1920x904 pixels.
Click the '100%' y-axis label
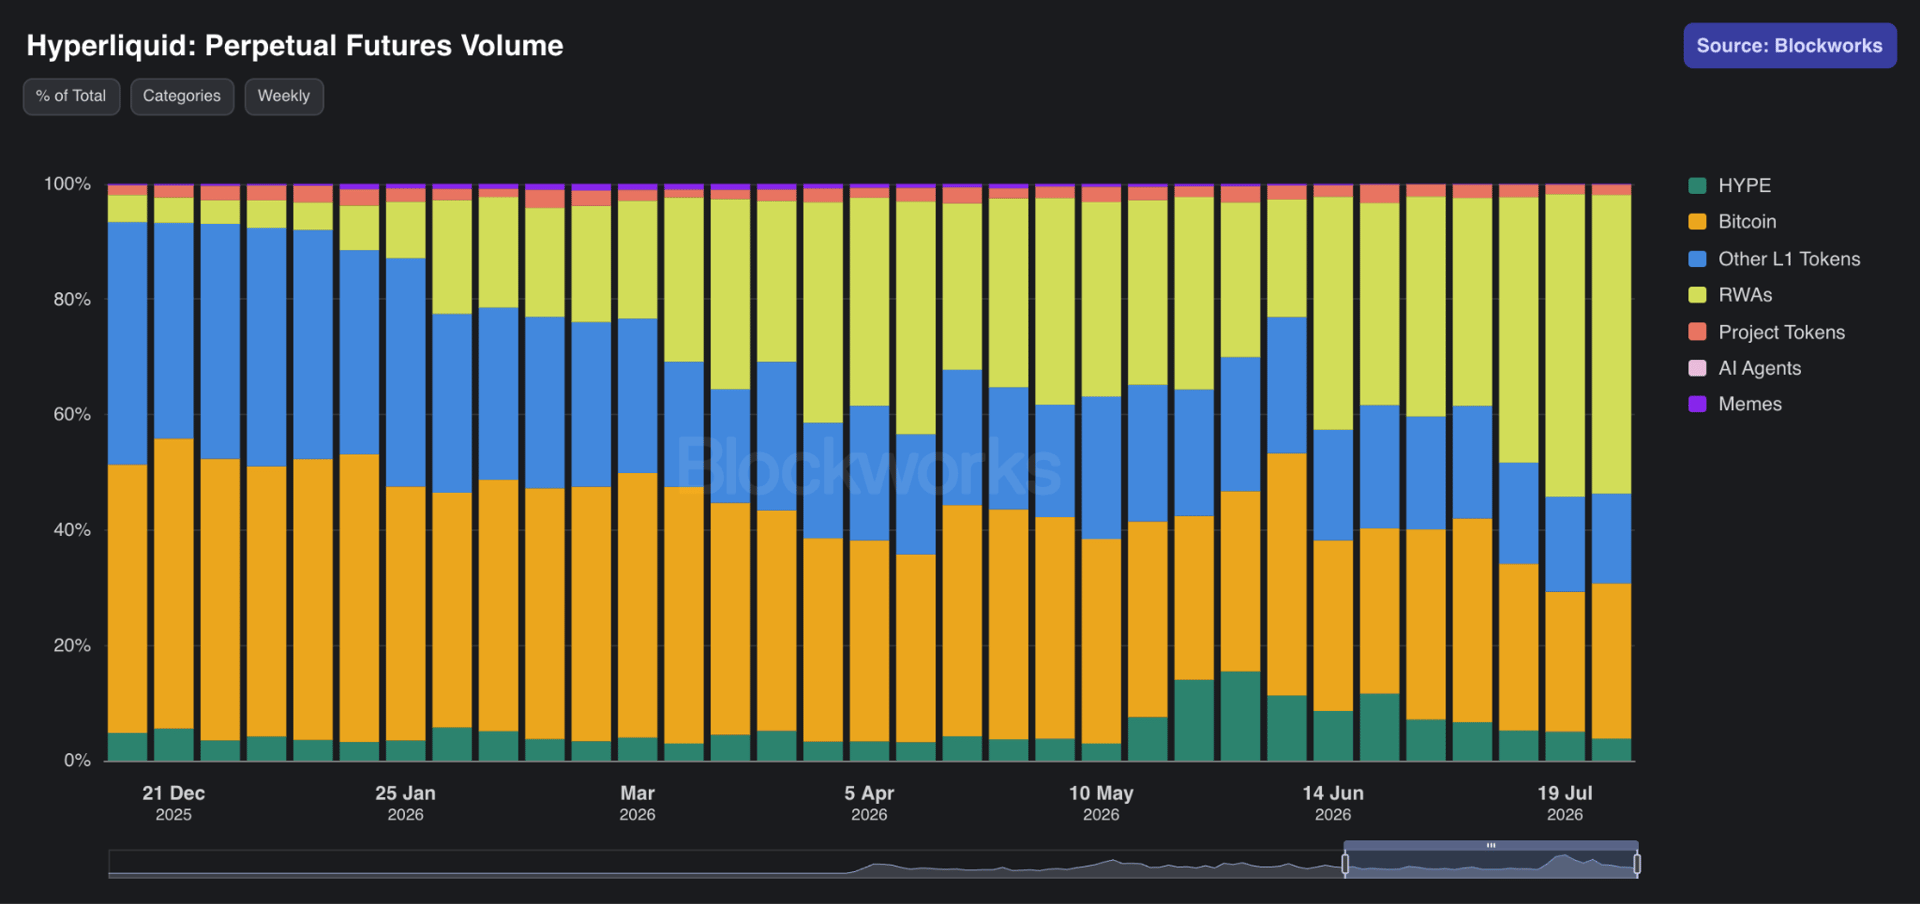[67, 184]
